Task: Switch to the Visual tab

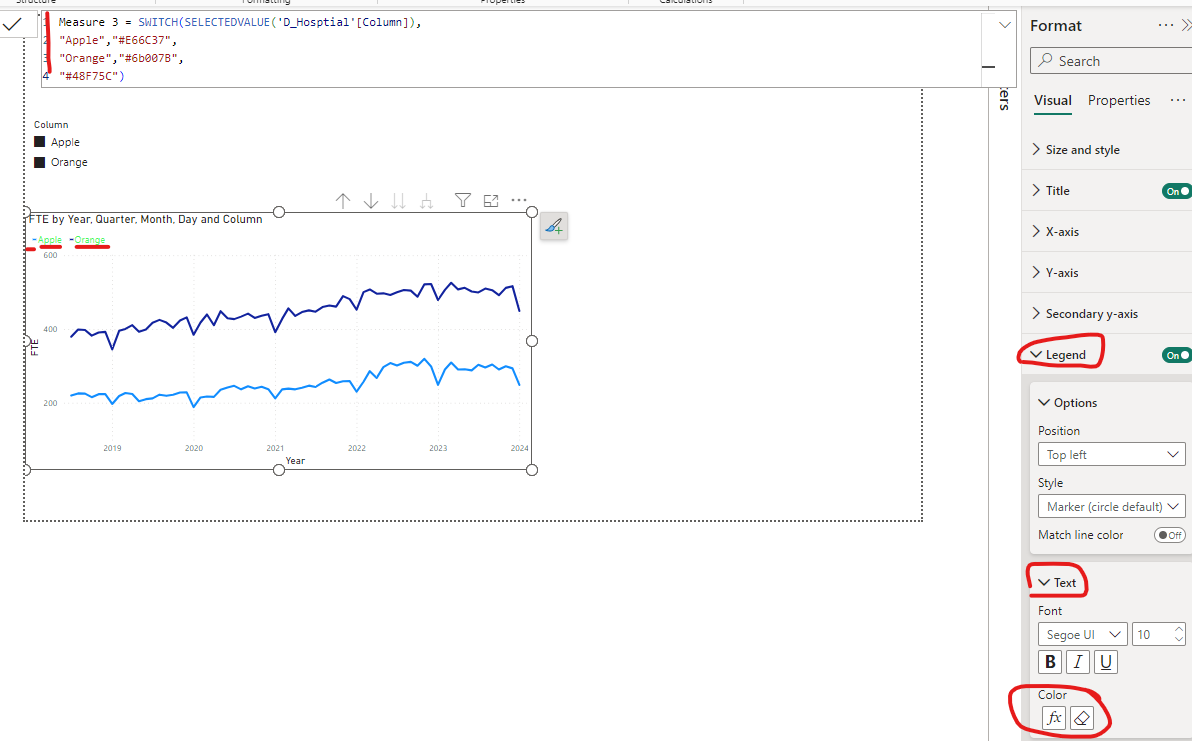Action: (x=1053, y=100)
